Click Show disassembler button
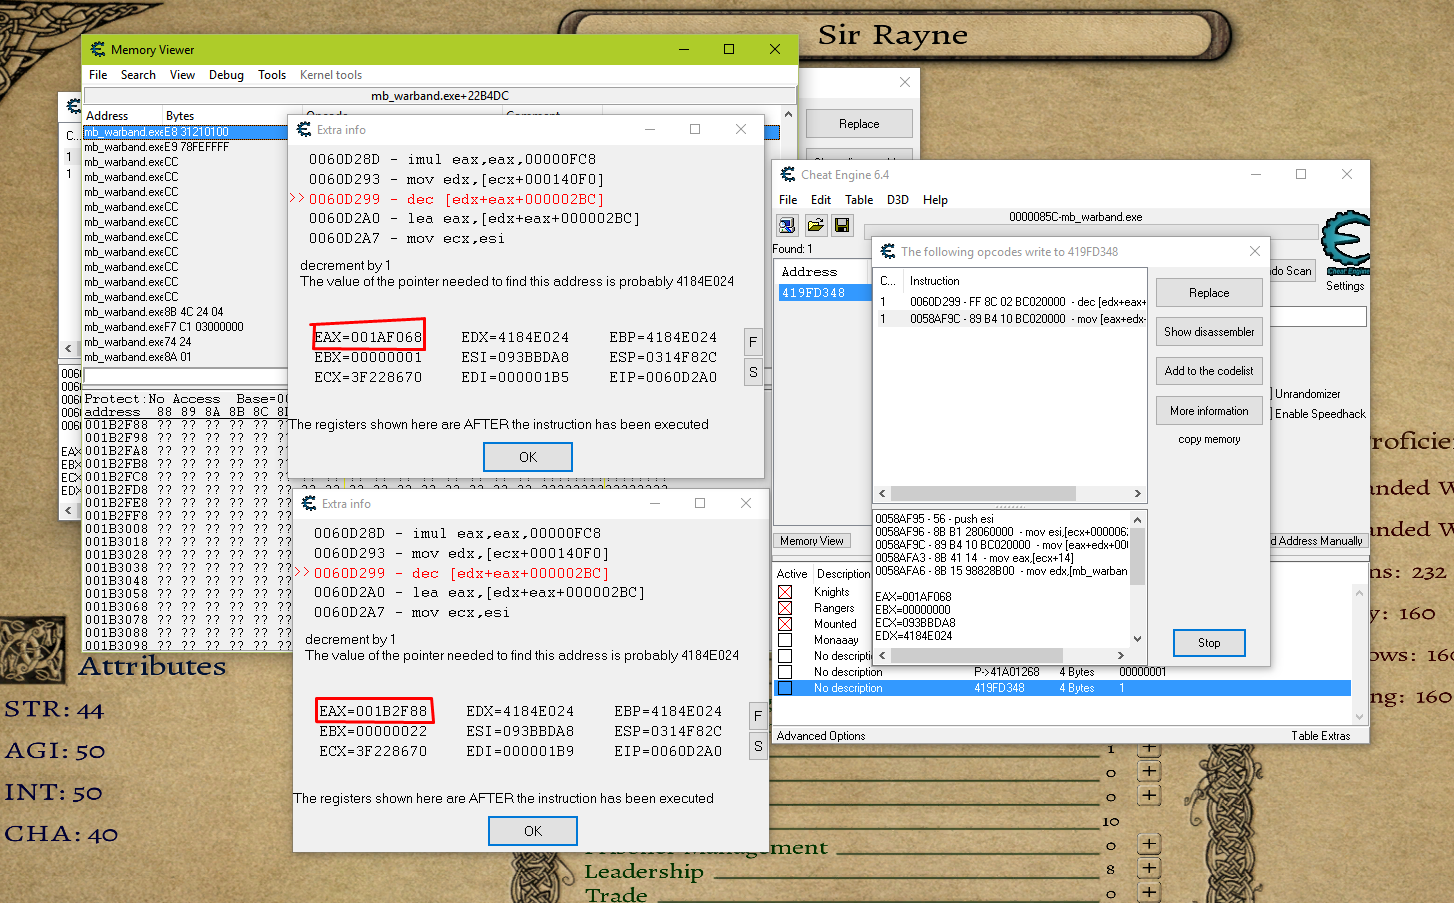Screen dimensions: 1454x903 click(x=1209, y=332)
